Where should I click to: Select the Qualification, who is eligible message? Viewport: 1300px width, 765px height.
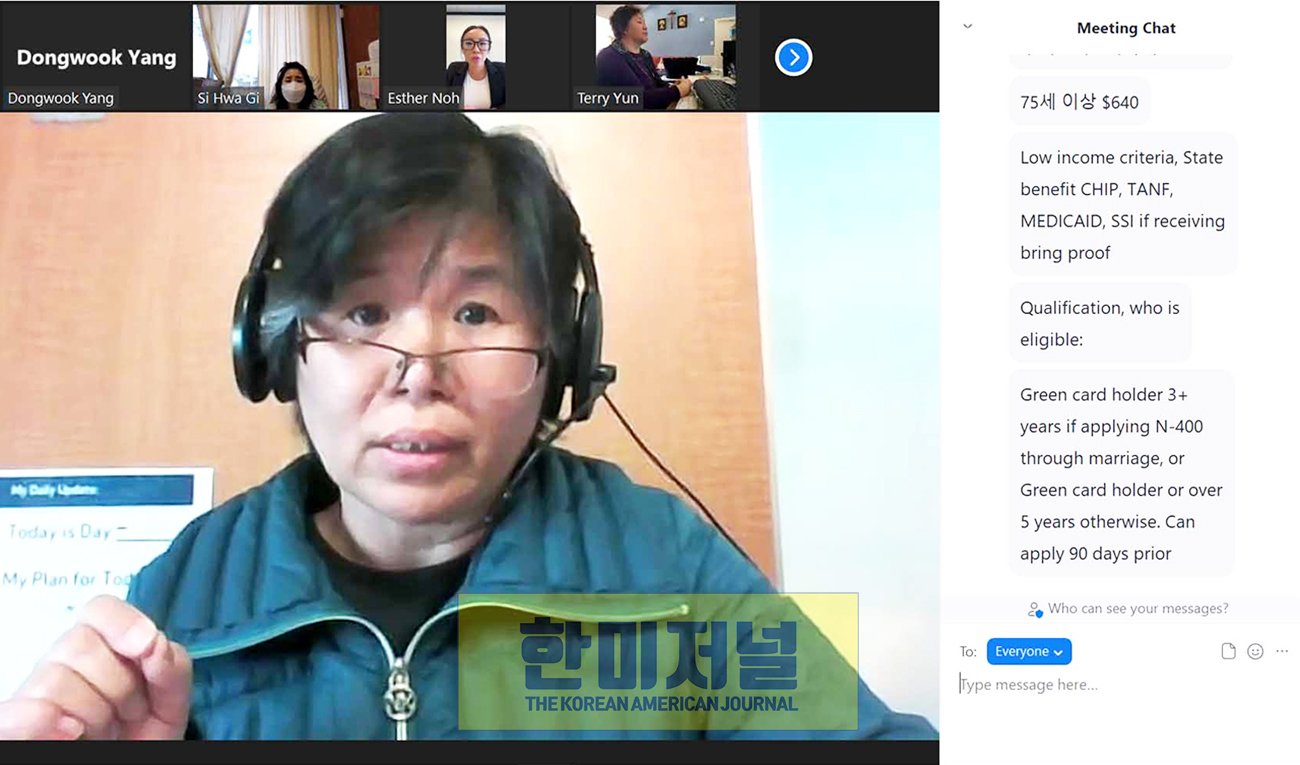click(x=1099, y=323)
